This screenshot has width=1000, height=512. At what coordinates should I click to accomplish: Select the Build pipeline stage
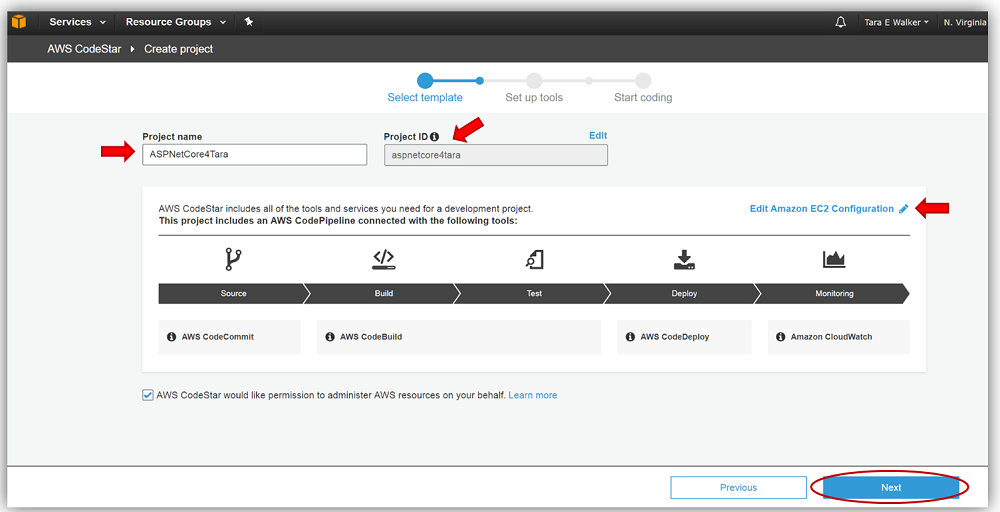(x=384, y=293)
